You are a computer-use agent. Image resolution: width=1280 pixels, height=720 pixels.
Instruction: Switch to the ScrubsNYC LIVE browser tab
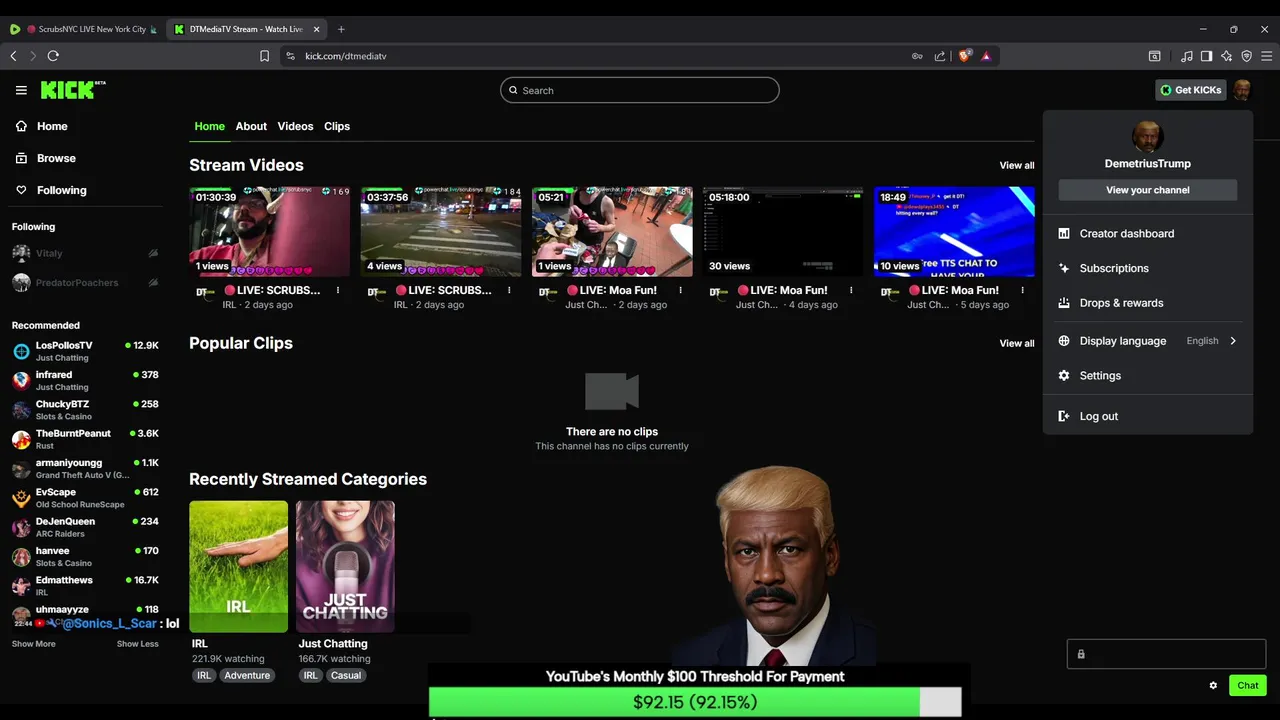click(x=84, y=29)
